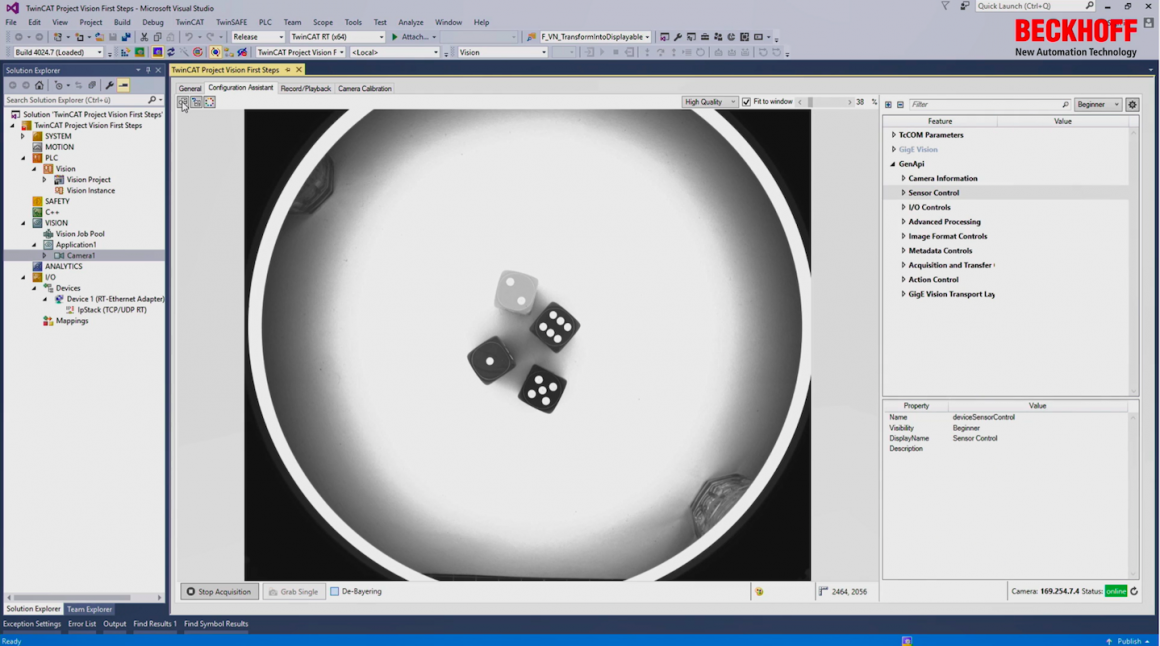Viewport: 1160px width, 646px height.
Task: Open the TwinCAT RT (x64) platform dropdown
Action: pos(337,37)
